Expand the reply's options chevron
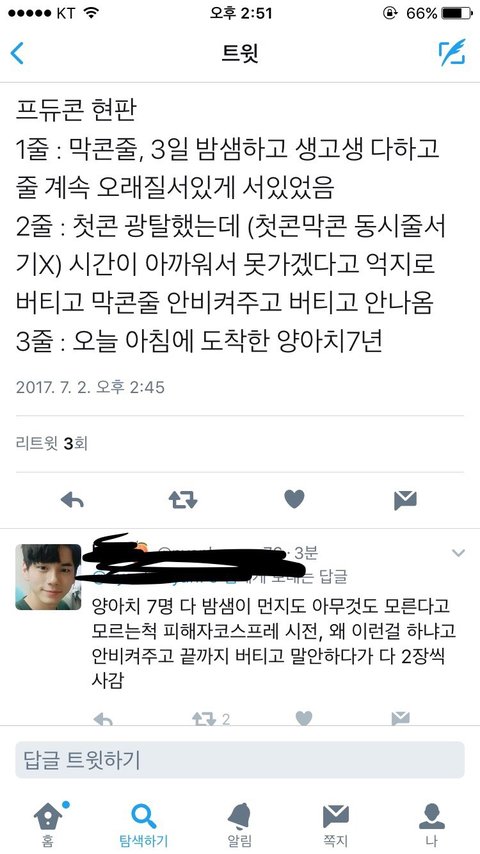Viewport: 480px width, 854px height. click(x=458, y=553)
